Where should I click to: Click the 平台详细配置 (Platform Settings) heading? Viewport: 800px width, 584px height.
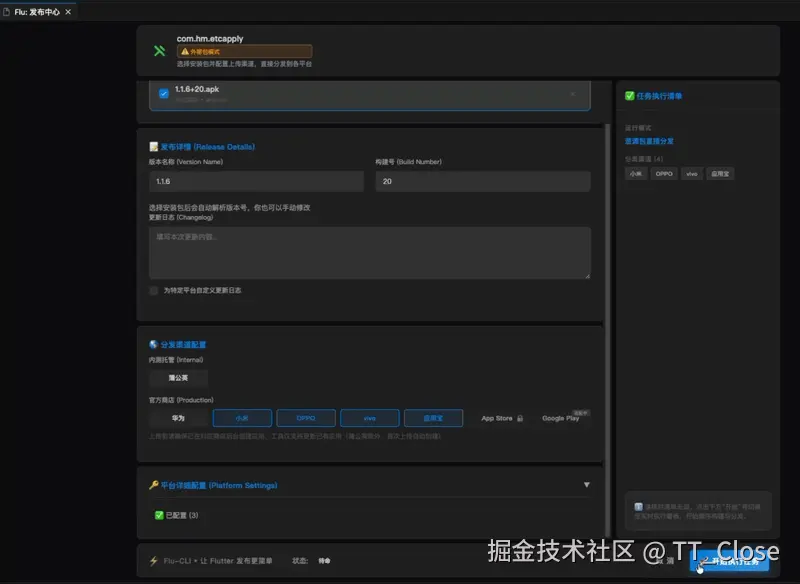pos(219,486)
